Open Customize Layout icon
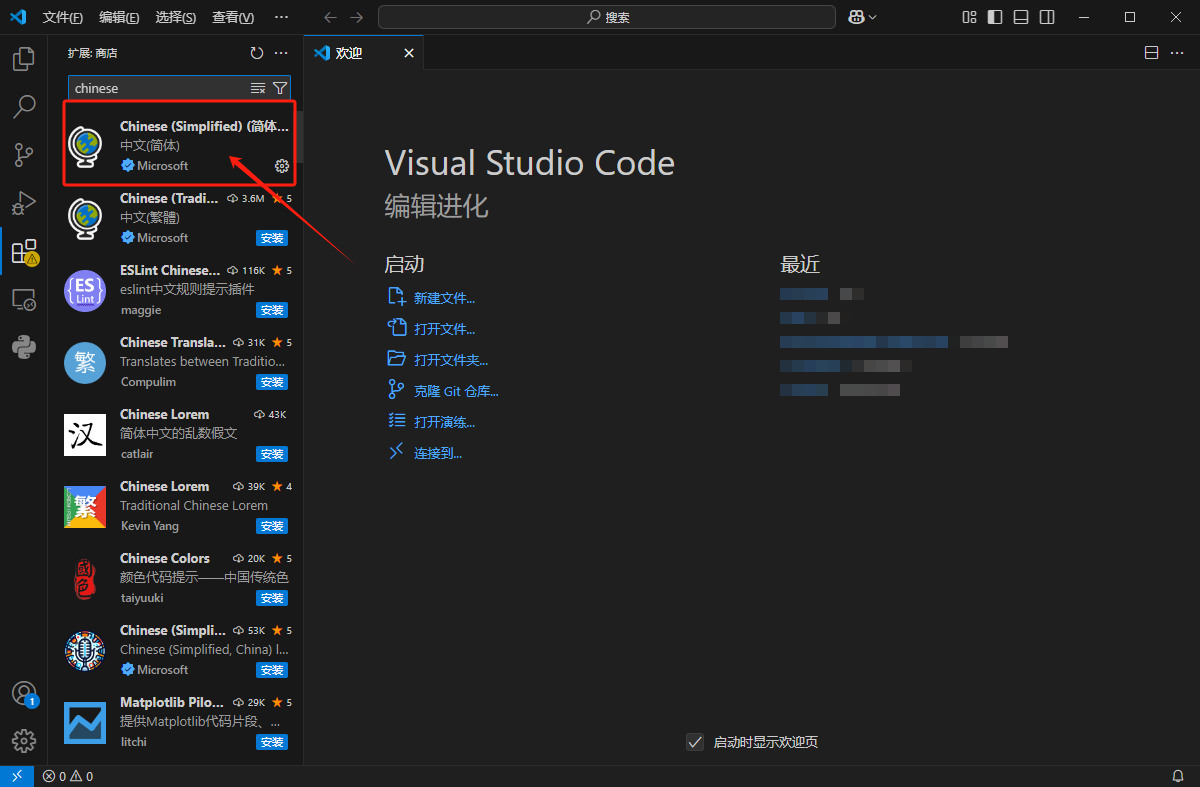Image resolution: width=1200 pixels, height=787 pixels. point(969,17)
